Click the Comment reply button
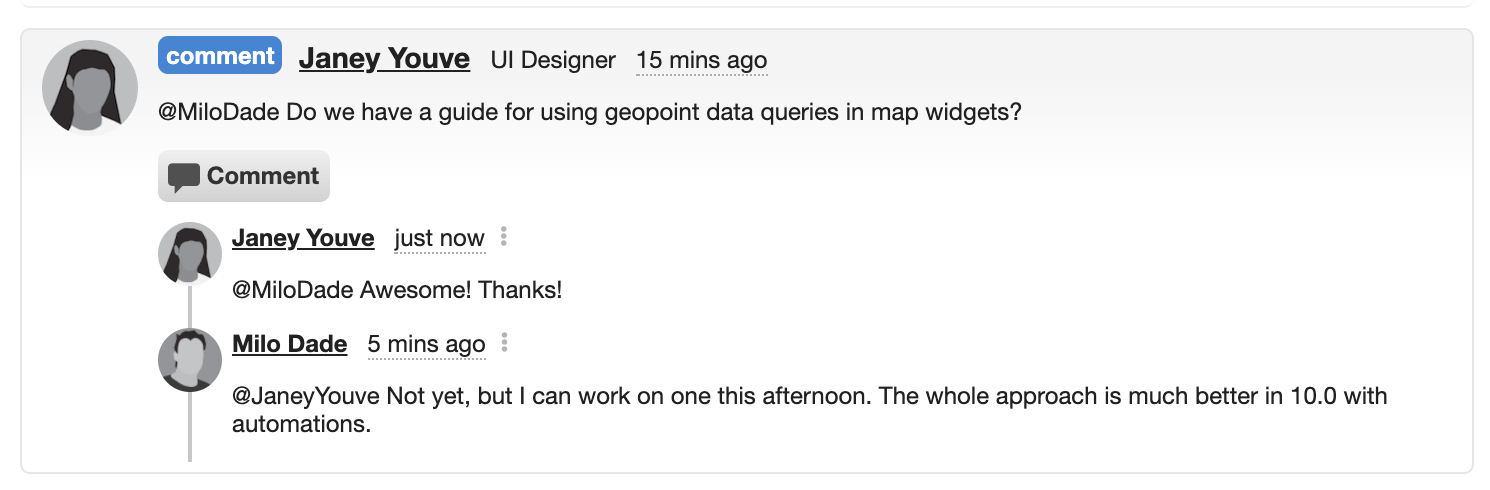 tap(244, 176)
